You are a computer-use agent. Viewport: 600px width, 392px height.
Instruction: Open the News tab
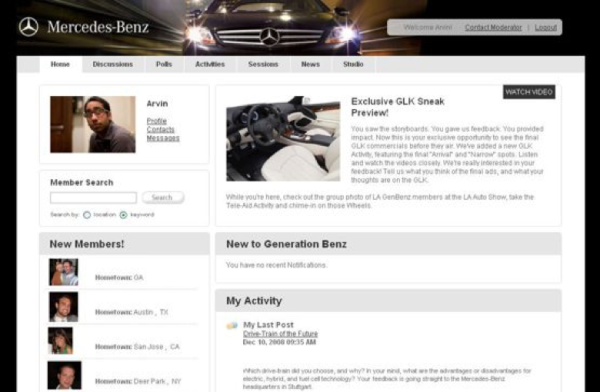(x=310, y=64)
